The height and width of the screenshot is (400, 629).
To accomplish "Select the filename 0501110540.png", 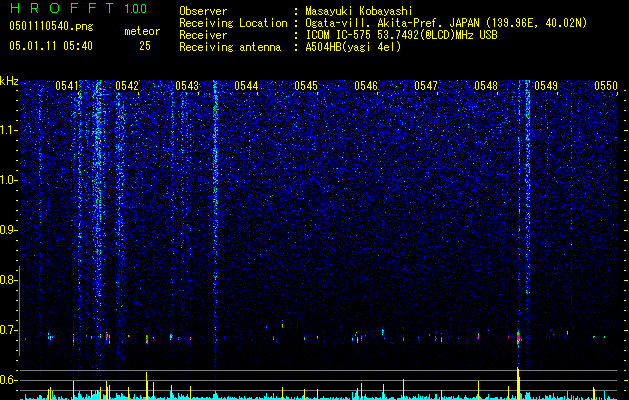I will point(51,27).
